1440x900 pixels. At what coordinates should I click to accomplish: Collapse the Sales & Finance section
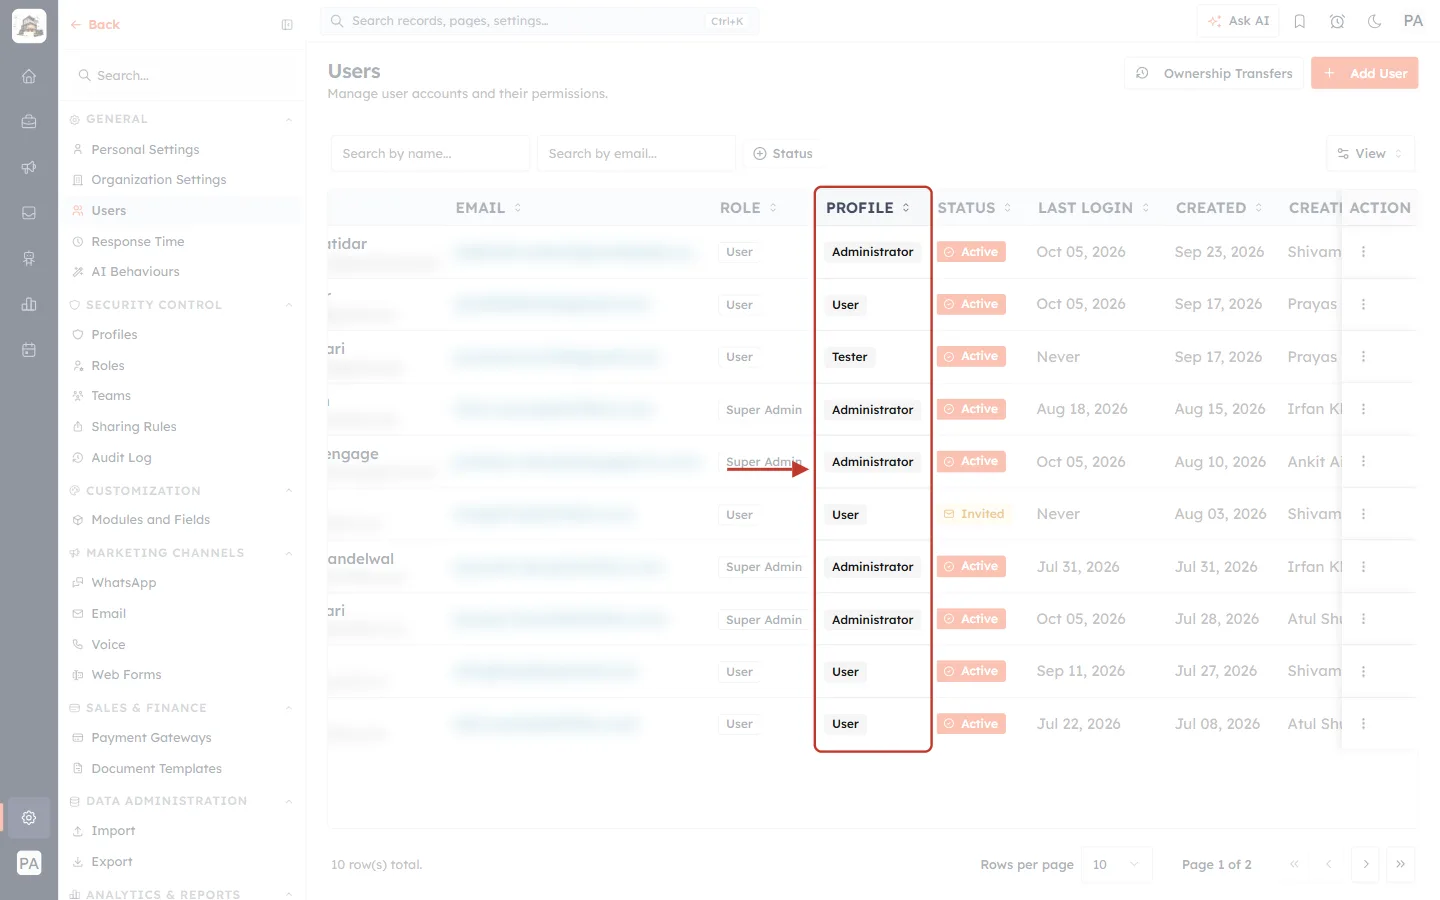289,708
